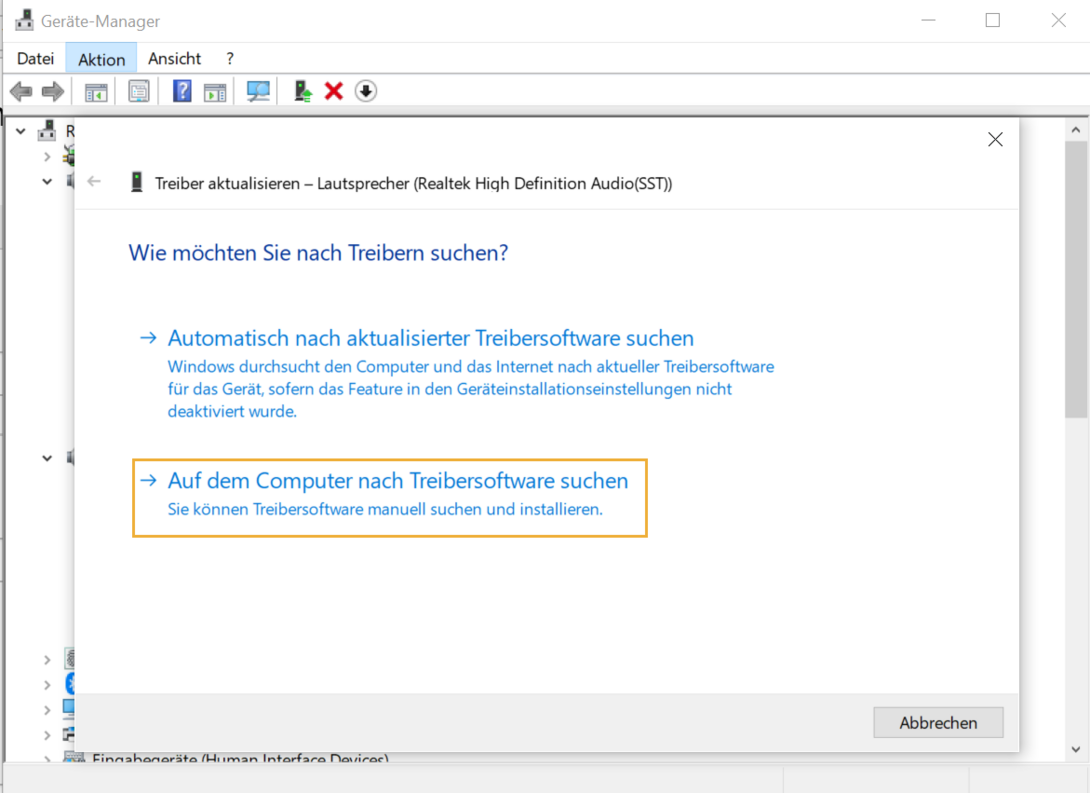The height and width of the screenshot is (793, 1090).
Task: Click the Forward arrow in the toolbar
Action: pos(53,92)
